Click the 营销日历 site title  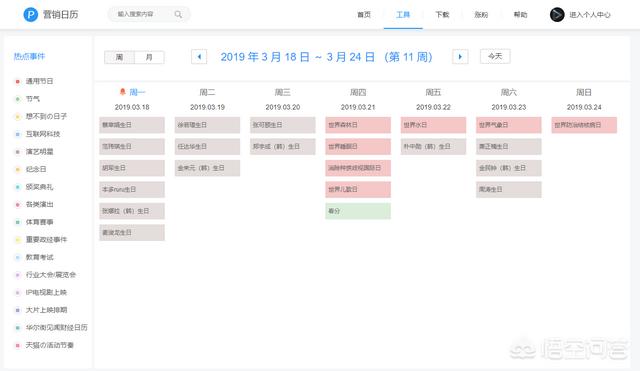[x=60, y=15]
